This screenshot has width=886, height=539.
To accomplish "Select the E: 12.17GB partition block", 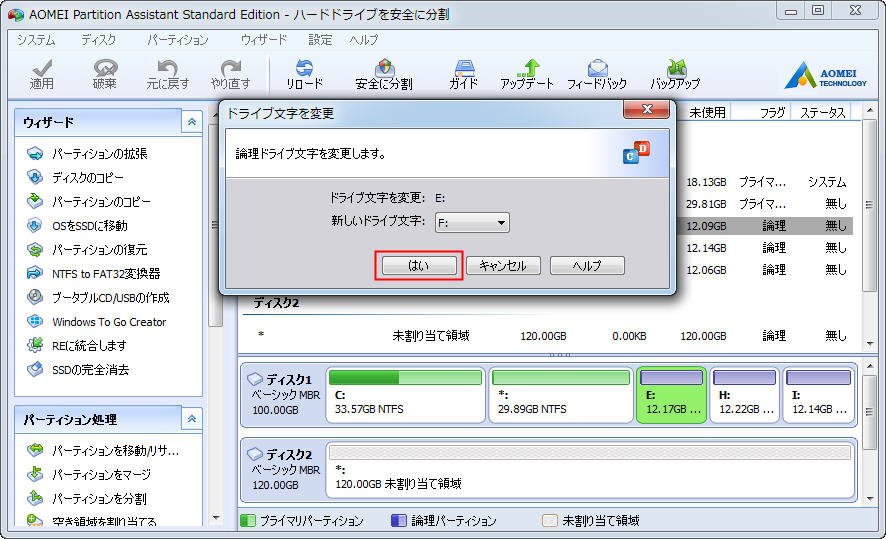I will click(671, 394).
